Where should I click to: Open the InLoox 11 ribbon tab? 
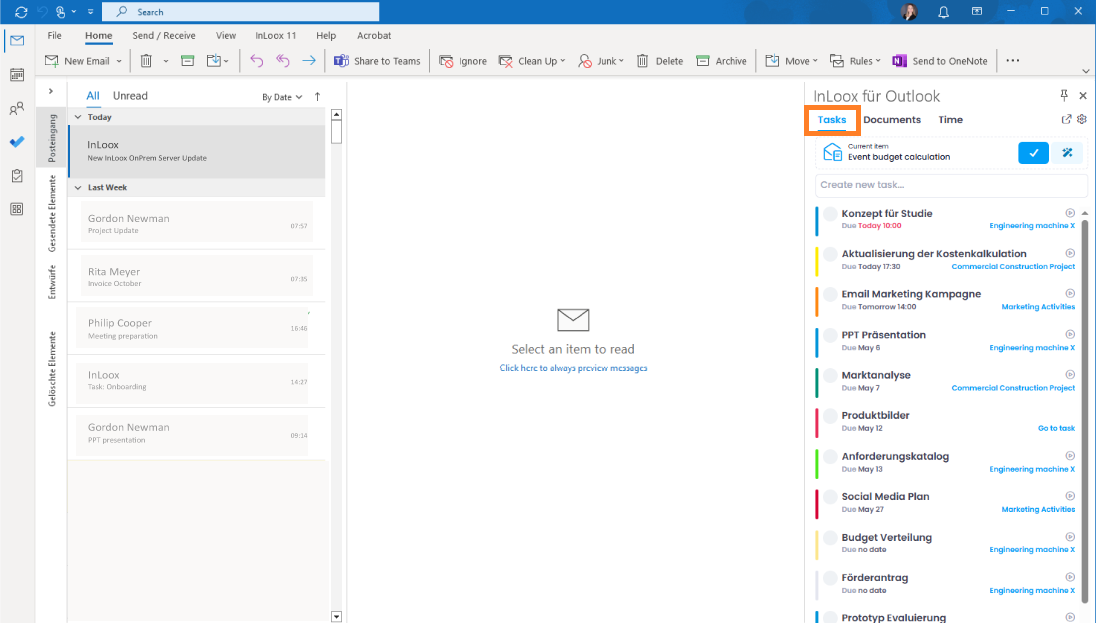click(x=275, y=36)
